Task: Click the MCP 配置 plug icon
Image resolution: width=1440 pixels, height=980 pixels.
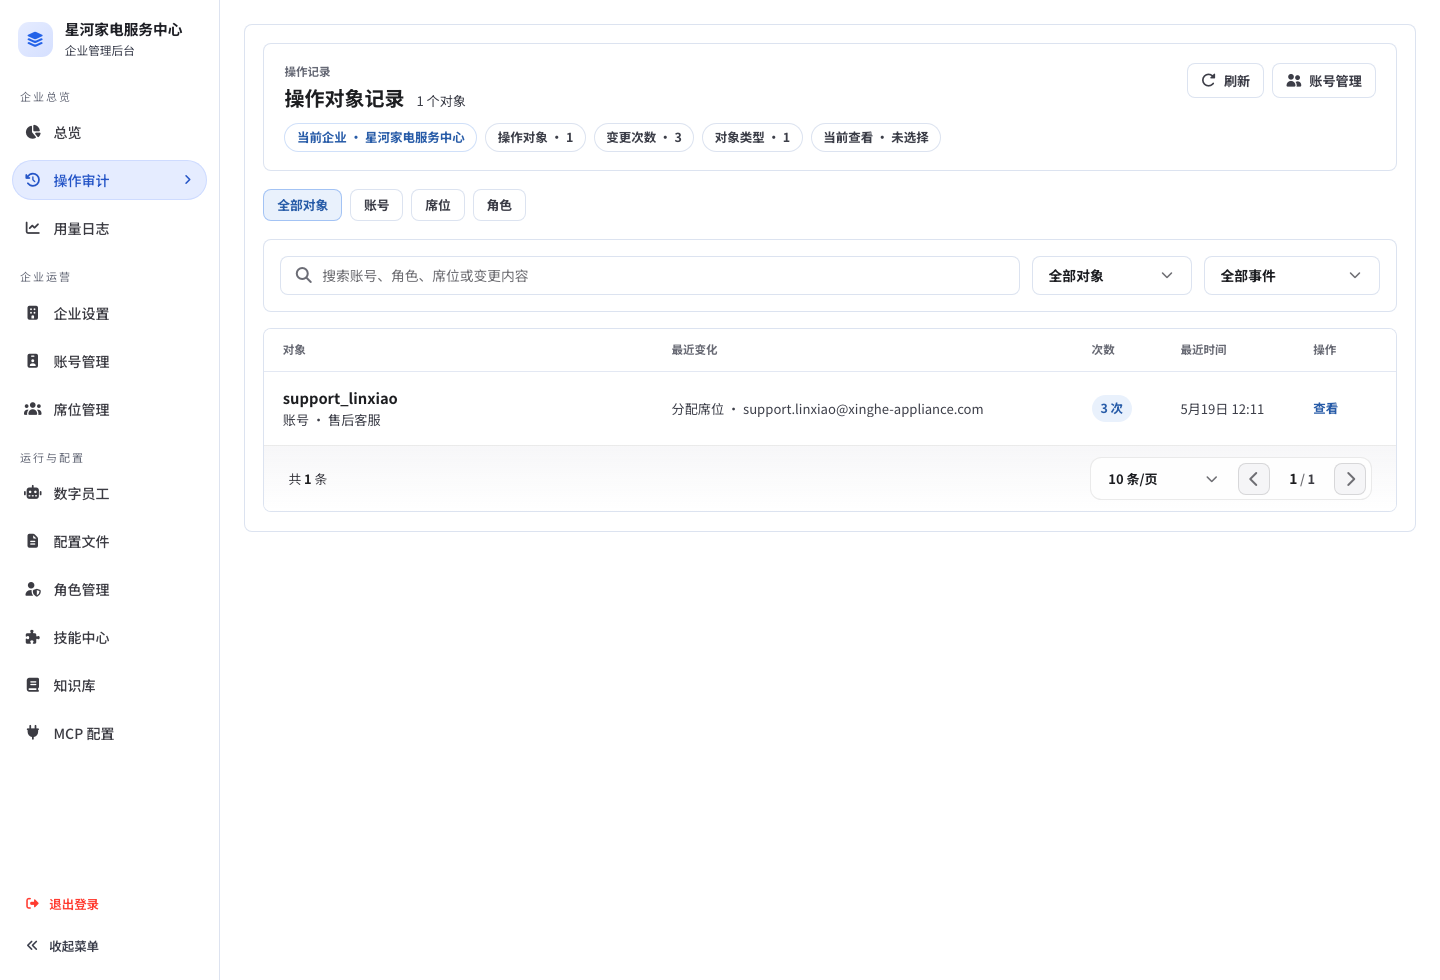Action: pyautogui.click(x=33, y=733)
